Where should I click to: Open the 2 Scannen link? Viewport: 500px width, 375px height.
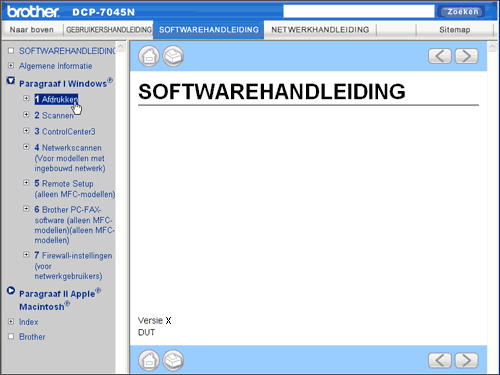(54, 115)
